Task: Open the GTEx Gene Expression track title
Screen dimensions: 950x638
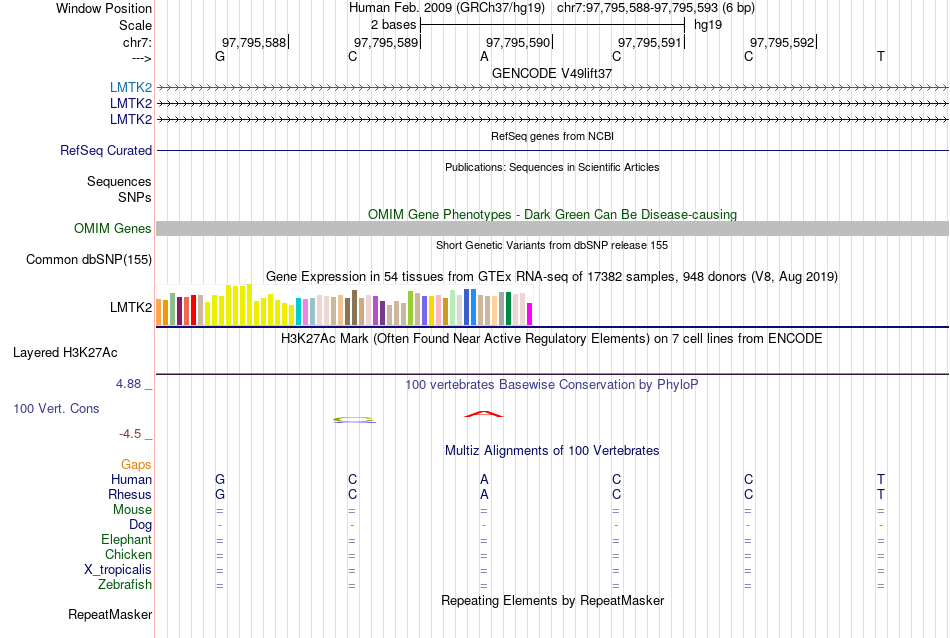Action: pos(552,277)
